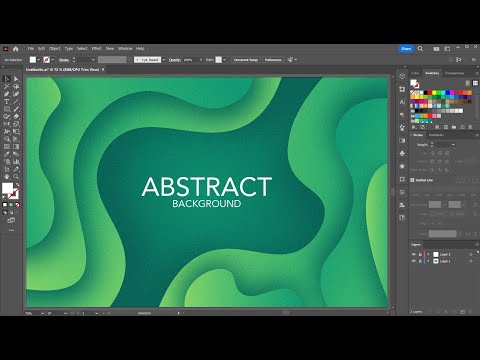Select the Rotate tool
The height and width of the screenshot is (360, 480).
pos(7,124)
